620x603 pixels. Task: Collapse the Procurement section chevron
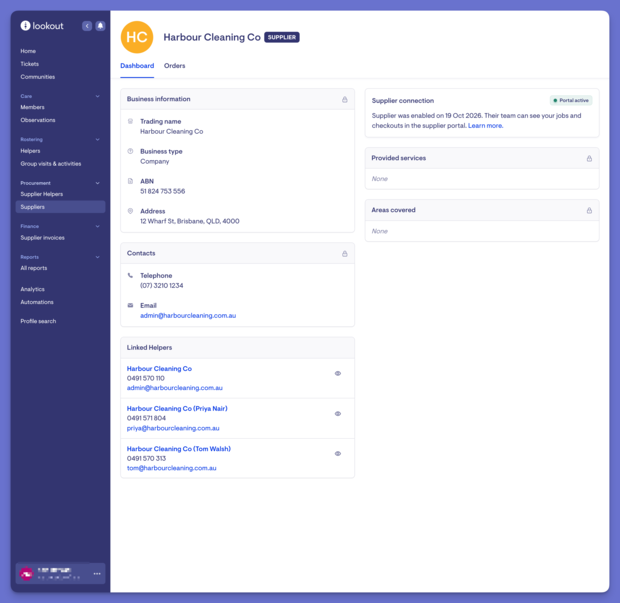point(98,183)
